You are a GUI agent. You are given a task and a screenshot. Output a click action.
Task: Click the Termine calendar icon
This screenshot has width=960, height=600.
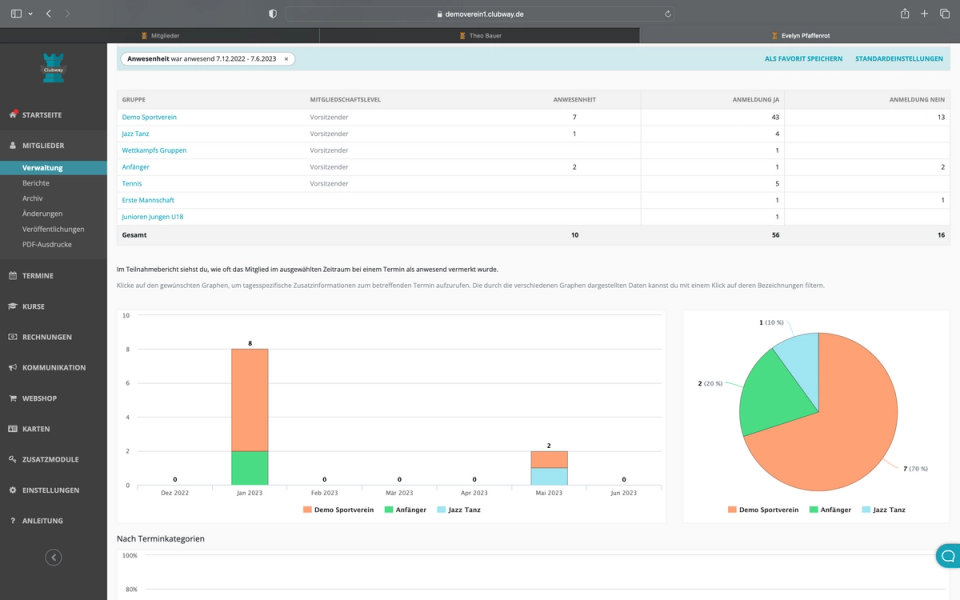(13, 276)
